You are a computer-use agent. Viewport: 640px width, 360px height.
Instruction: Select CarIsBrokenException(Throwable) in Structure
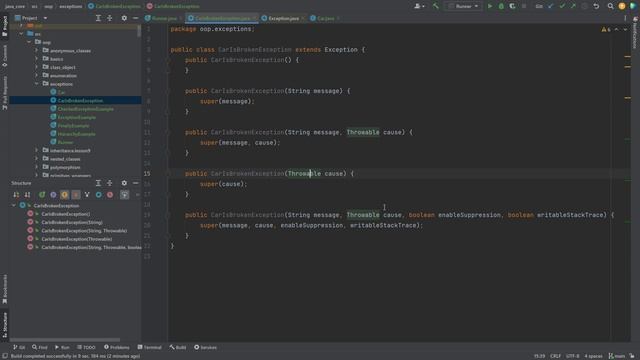[x=76, y=239]
